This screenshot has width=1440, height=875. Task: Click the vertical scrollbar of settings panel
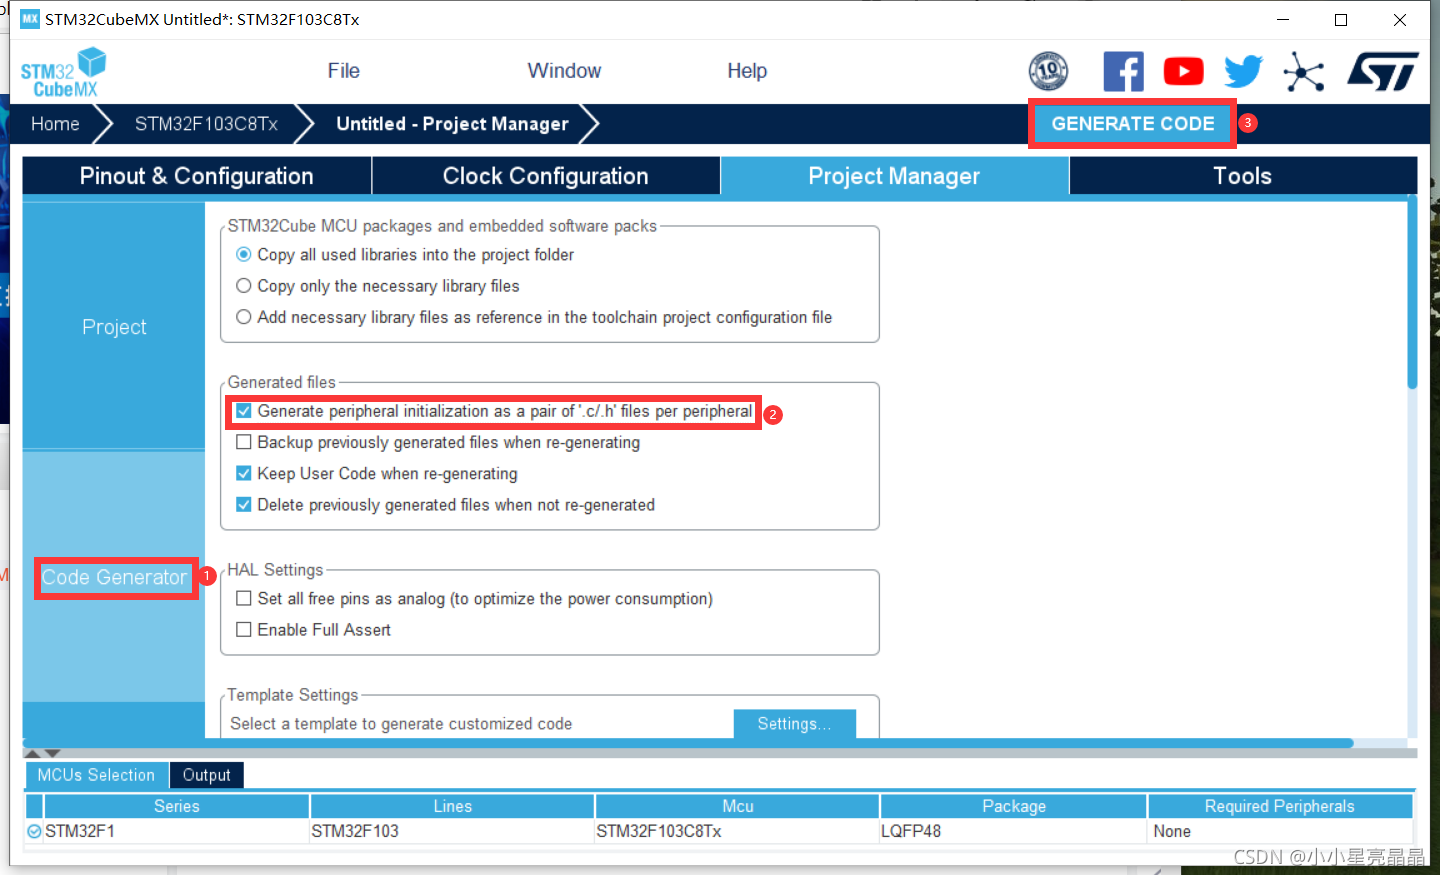(1412, 292)
